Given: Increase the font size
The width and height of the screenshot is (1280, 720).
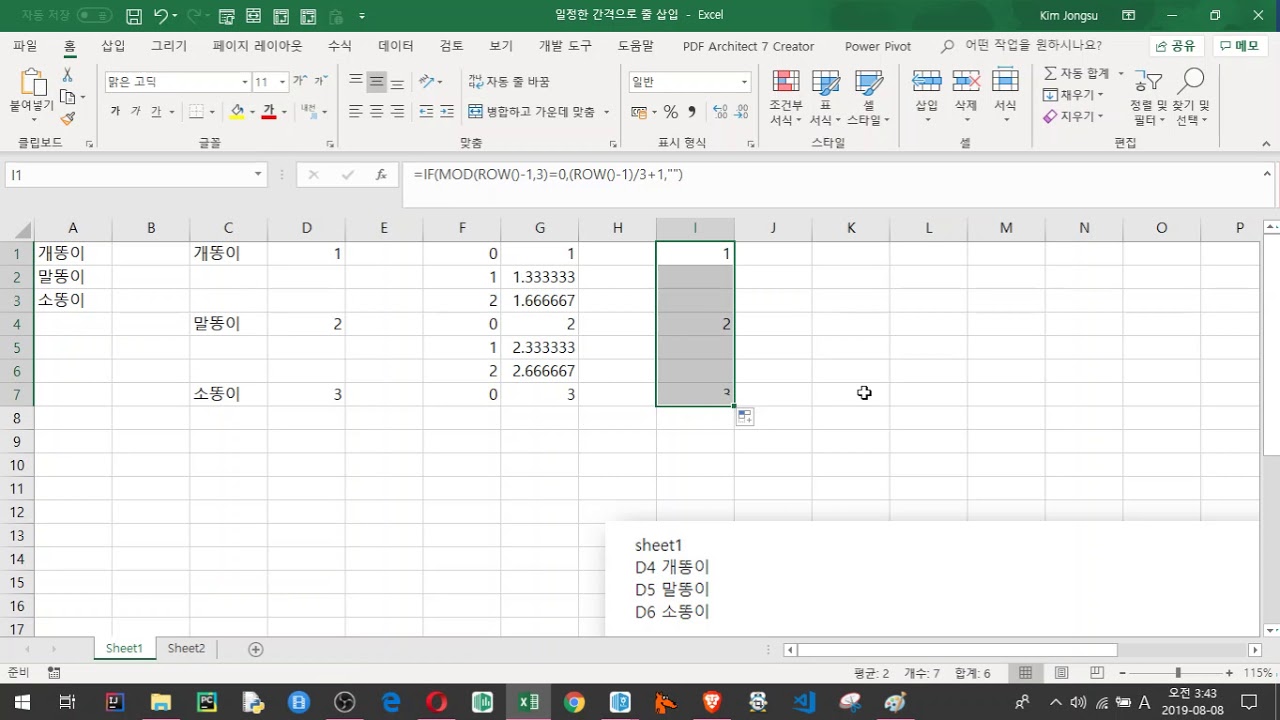Looking at the screenshot, I should pos(299,81).
